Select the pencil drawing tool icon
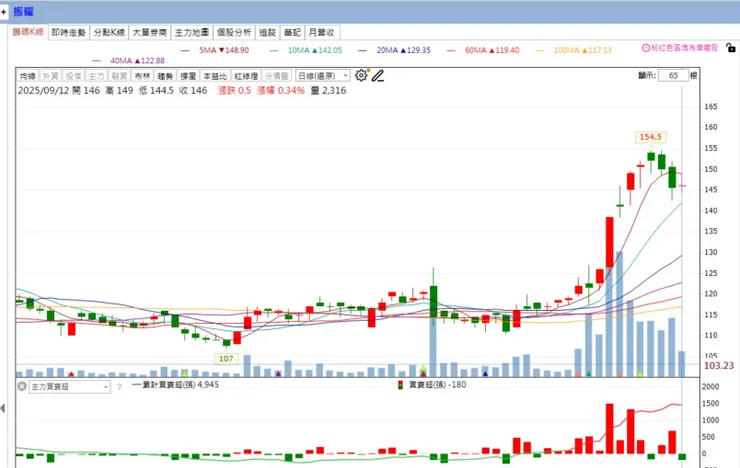 [x=378, y=75]
